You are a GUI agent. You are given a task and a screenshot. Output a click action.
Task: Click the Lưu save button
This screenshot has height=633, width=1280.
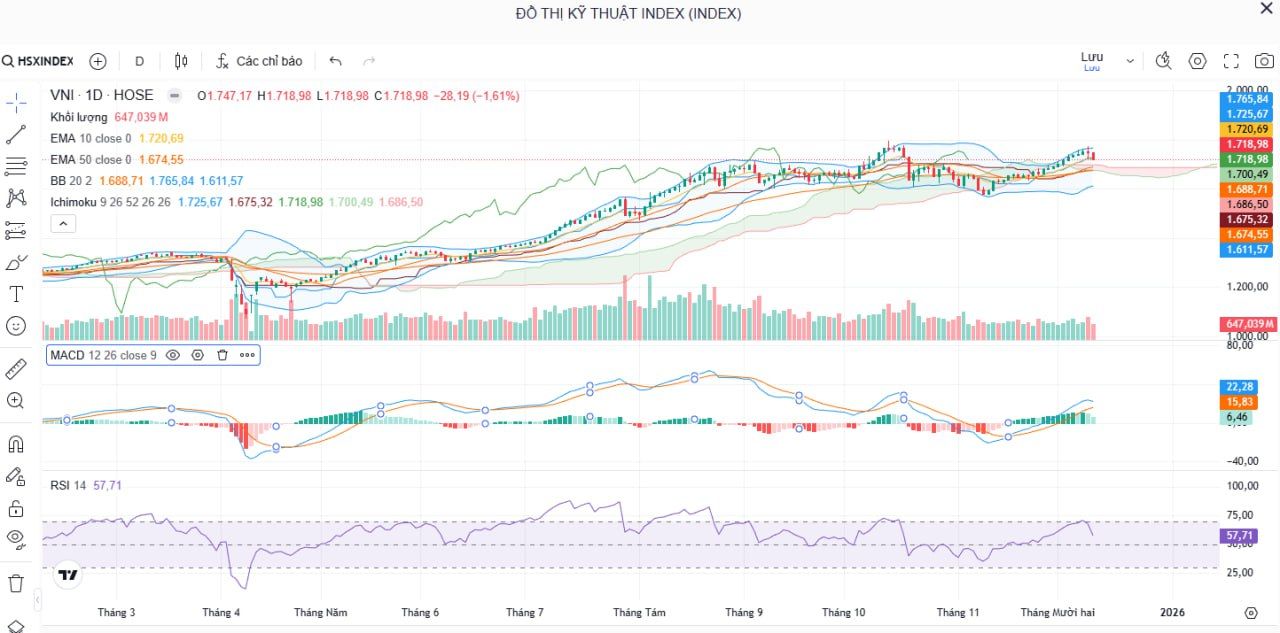(1091, 61)
